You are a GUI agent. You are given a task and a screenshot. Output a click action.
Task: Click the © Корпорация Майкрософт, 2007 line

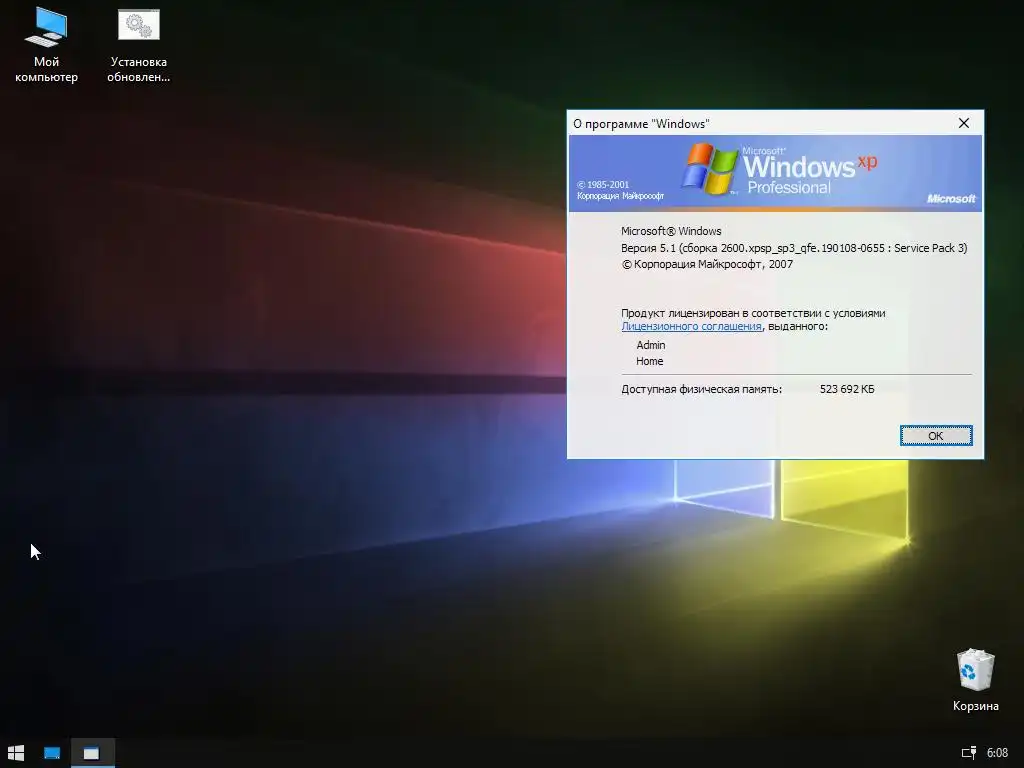point(707,264)
